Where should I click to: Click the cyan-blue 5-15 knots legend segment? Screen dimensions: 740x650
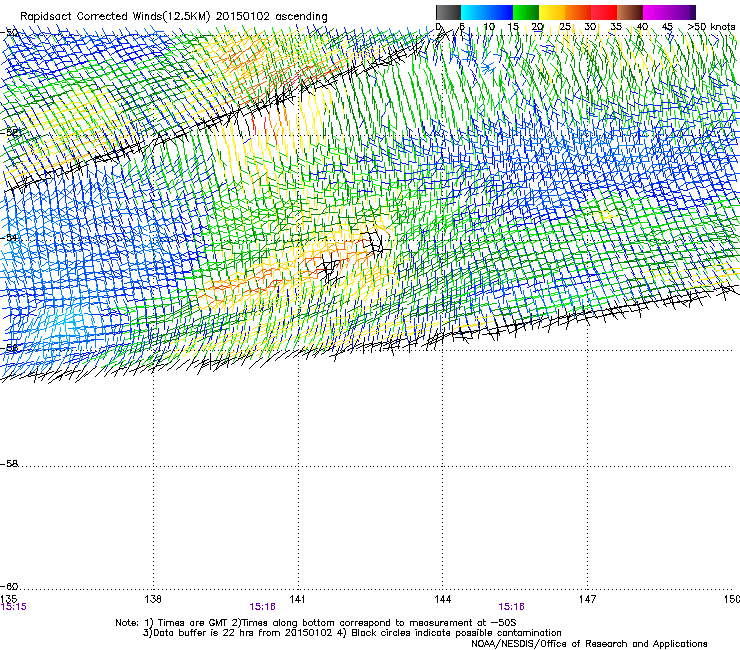pyautogui.click(x=487, y=12)
